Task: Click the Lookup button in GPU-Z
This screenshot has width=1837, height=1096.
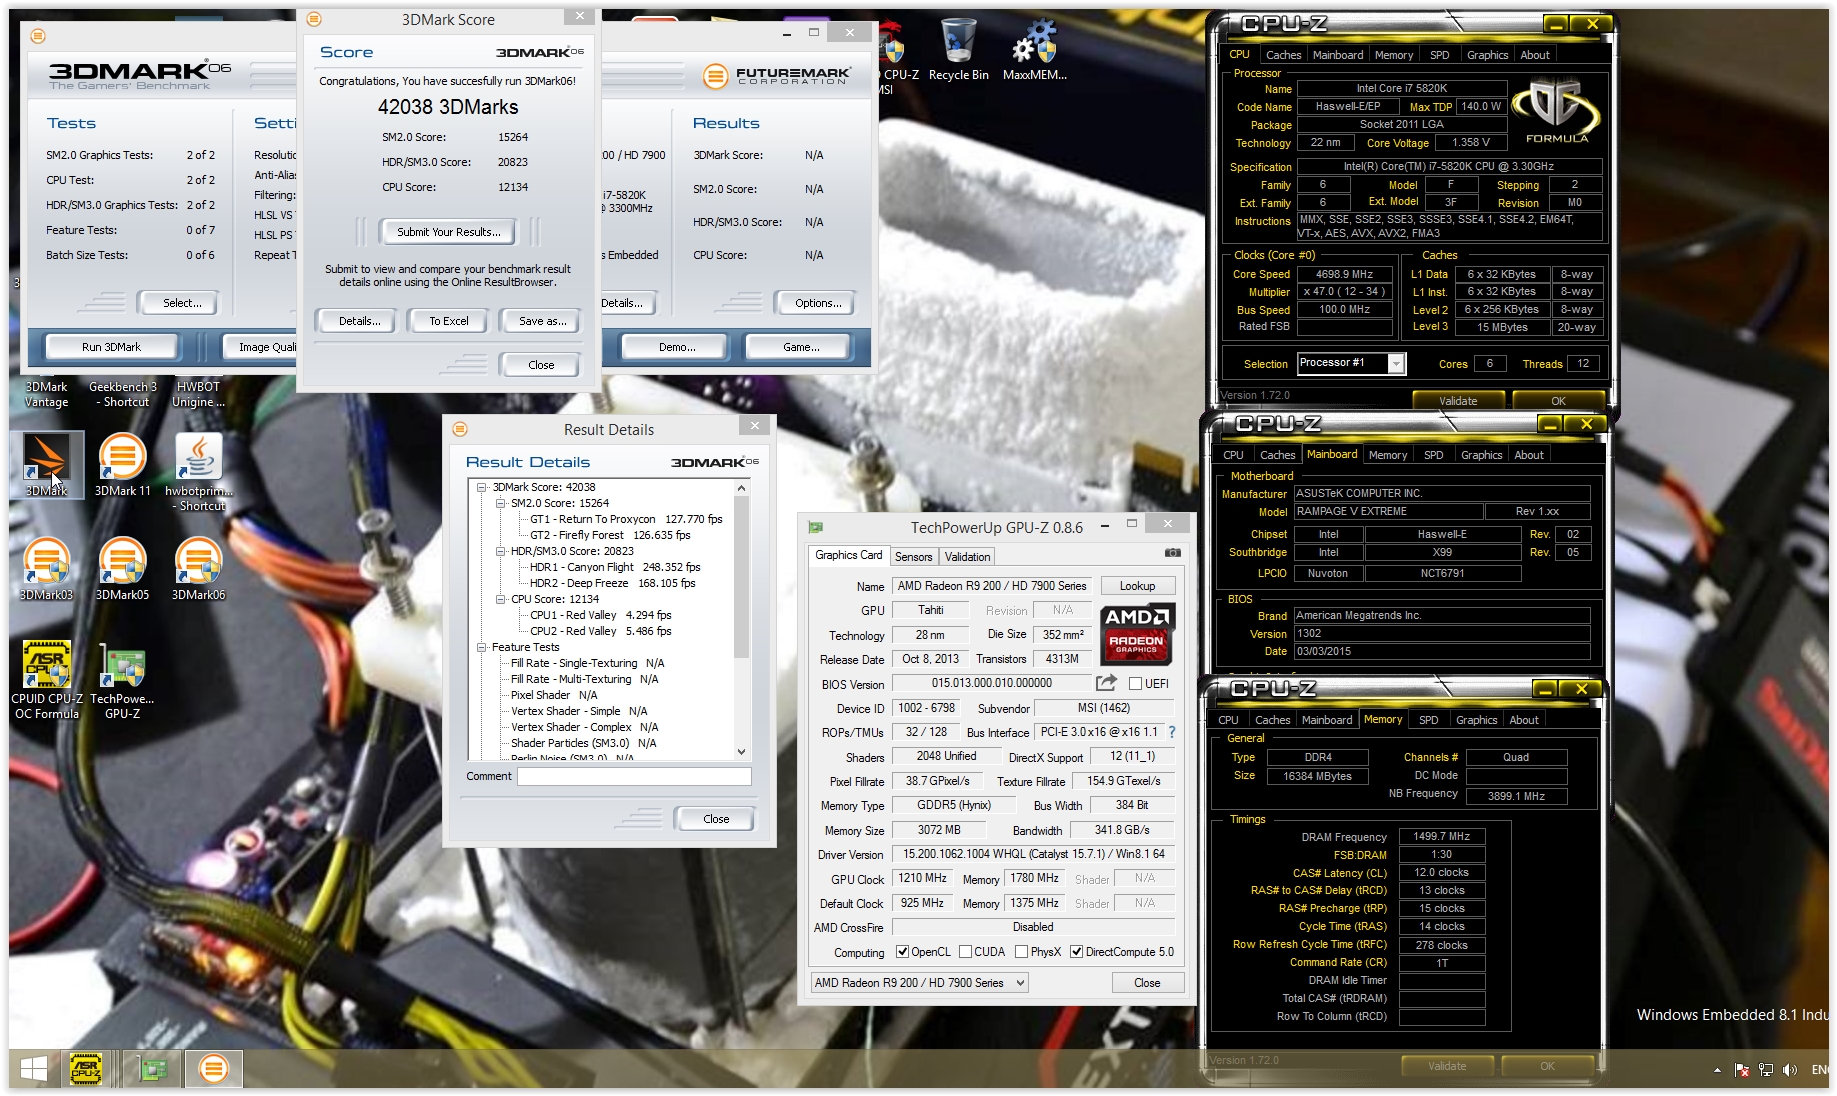Action: (1137, 586)
